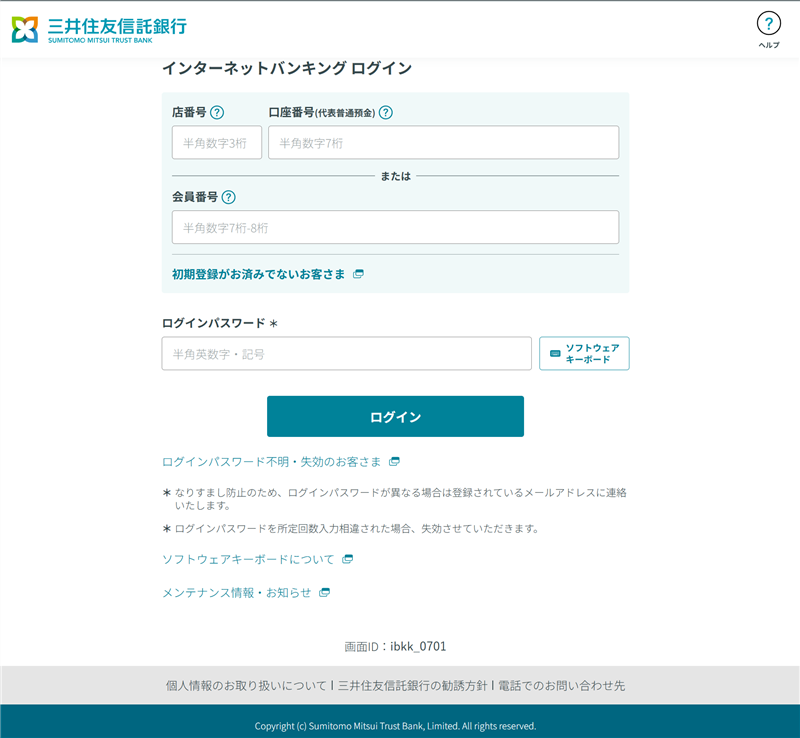
Task: Open ログインパスワード不明・失効のお客さま link
Action: point(272,462)
